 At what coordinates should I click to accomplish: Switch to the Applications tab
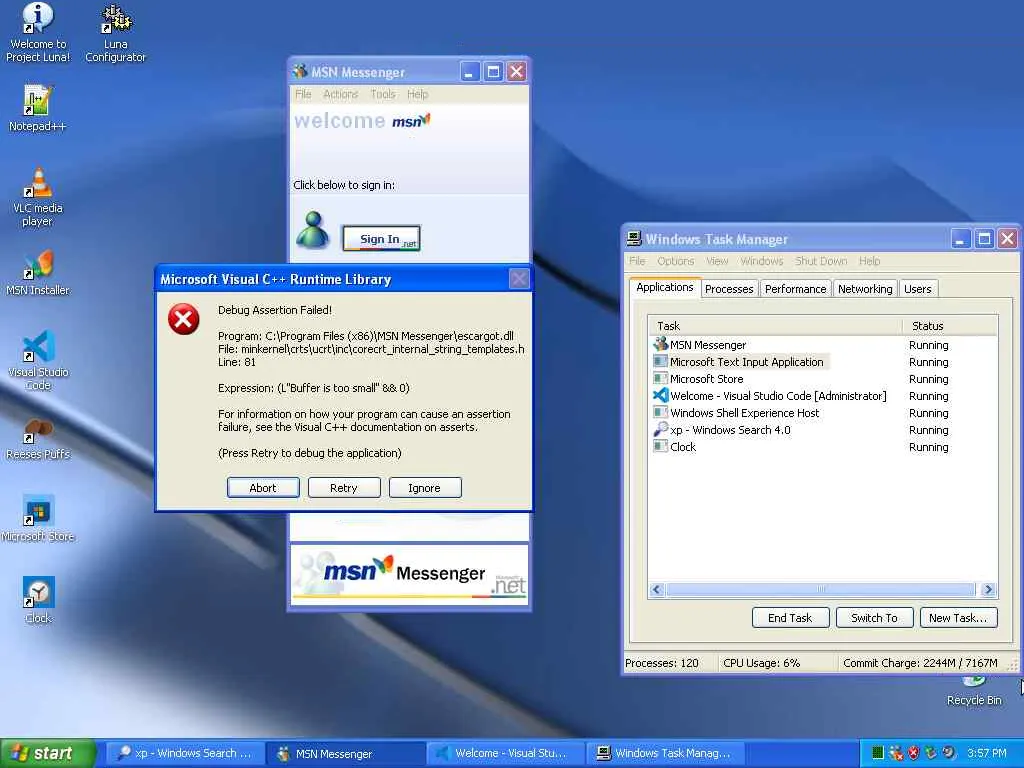[665, 287]
